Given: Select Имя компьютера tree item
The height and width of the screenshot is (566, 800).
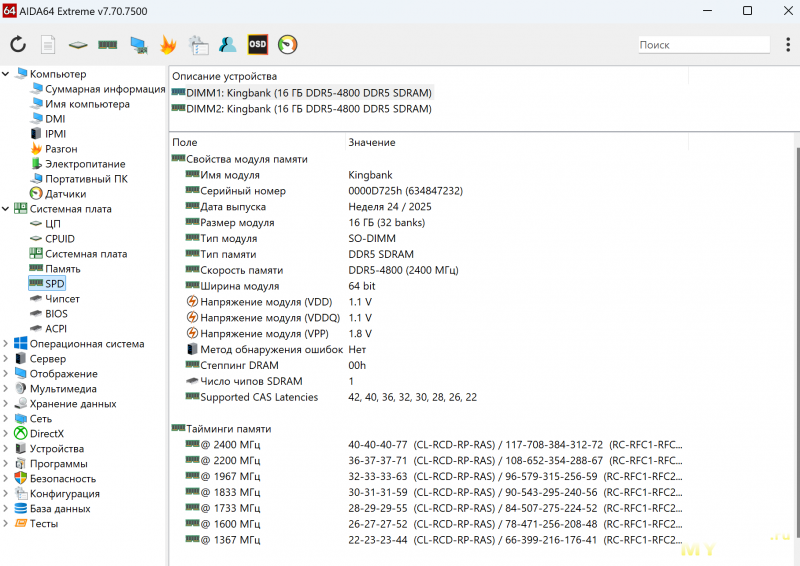Looking at the screenshot, I should [87, 104].
